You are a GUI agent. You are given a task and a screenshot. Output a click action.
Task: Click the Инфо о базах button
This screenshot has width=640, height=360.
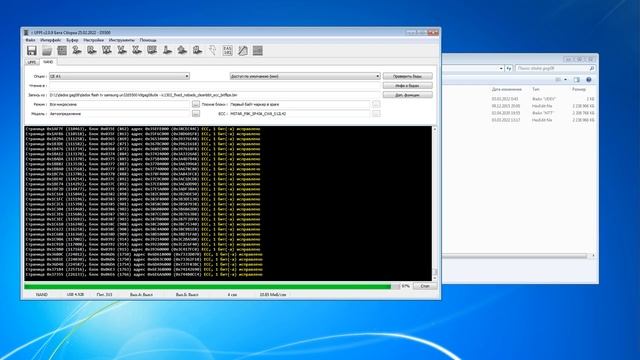click(x=407, y=86)
